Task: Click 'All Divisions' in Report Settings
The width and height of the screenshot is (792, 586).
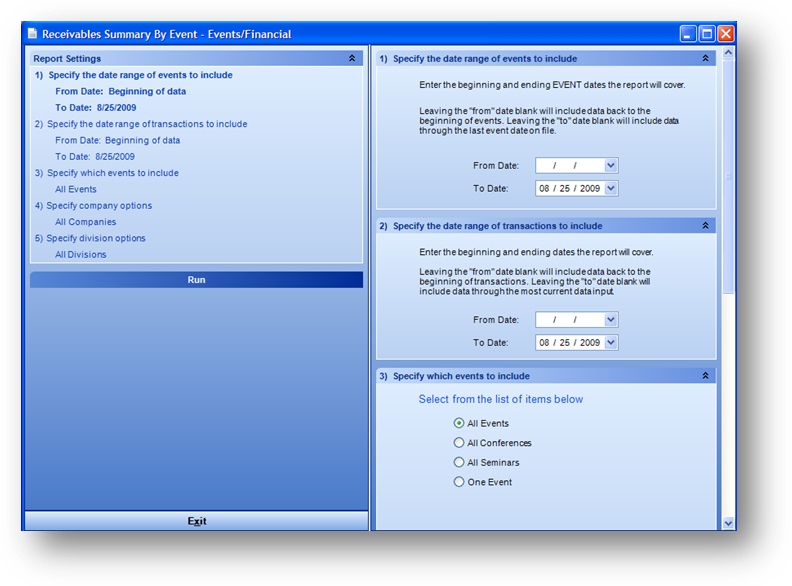Action: click(81, 254)
